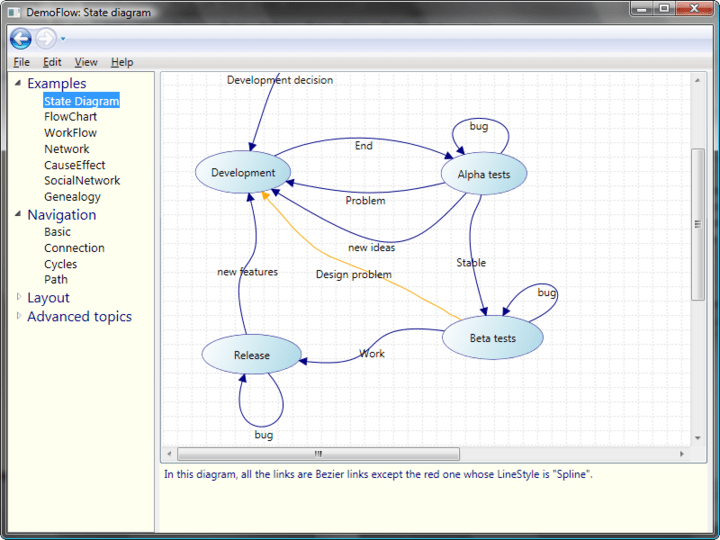Collapse the Navigation tree section
Viewport: 720px width, 540px height.
point(18,215)
